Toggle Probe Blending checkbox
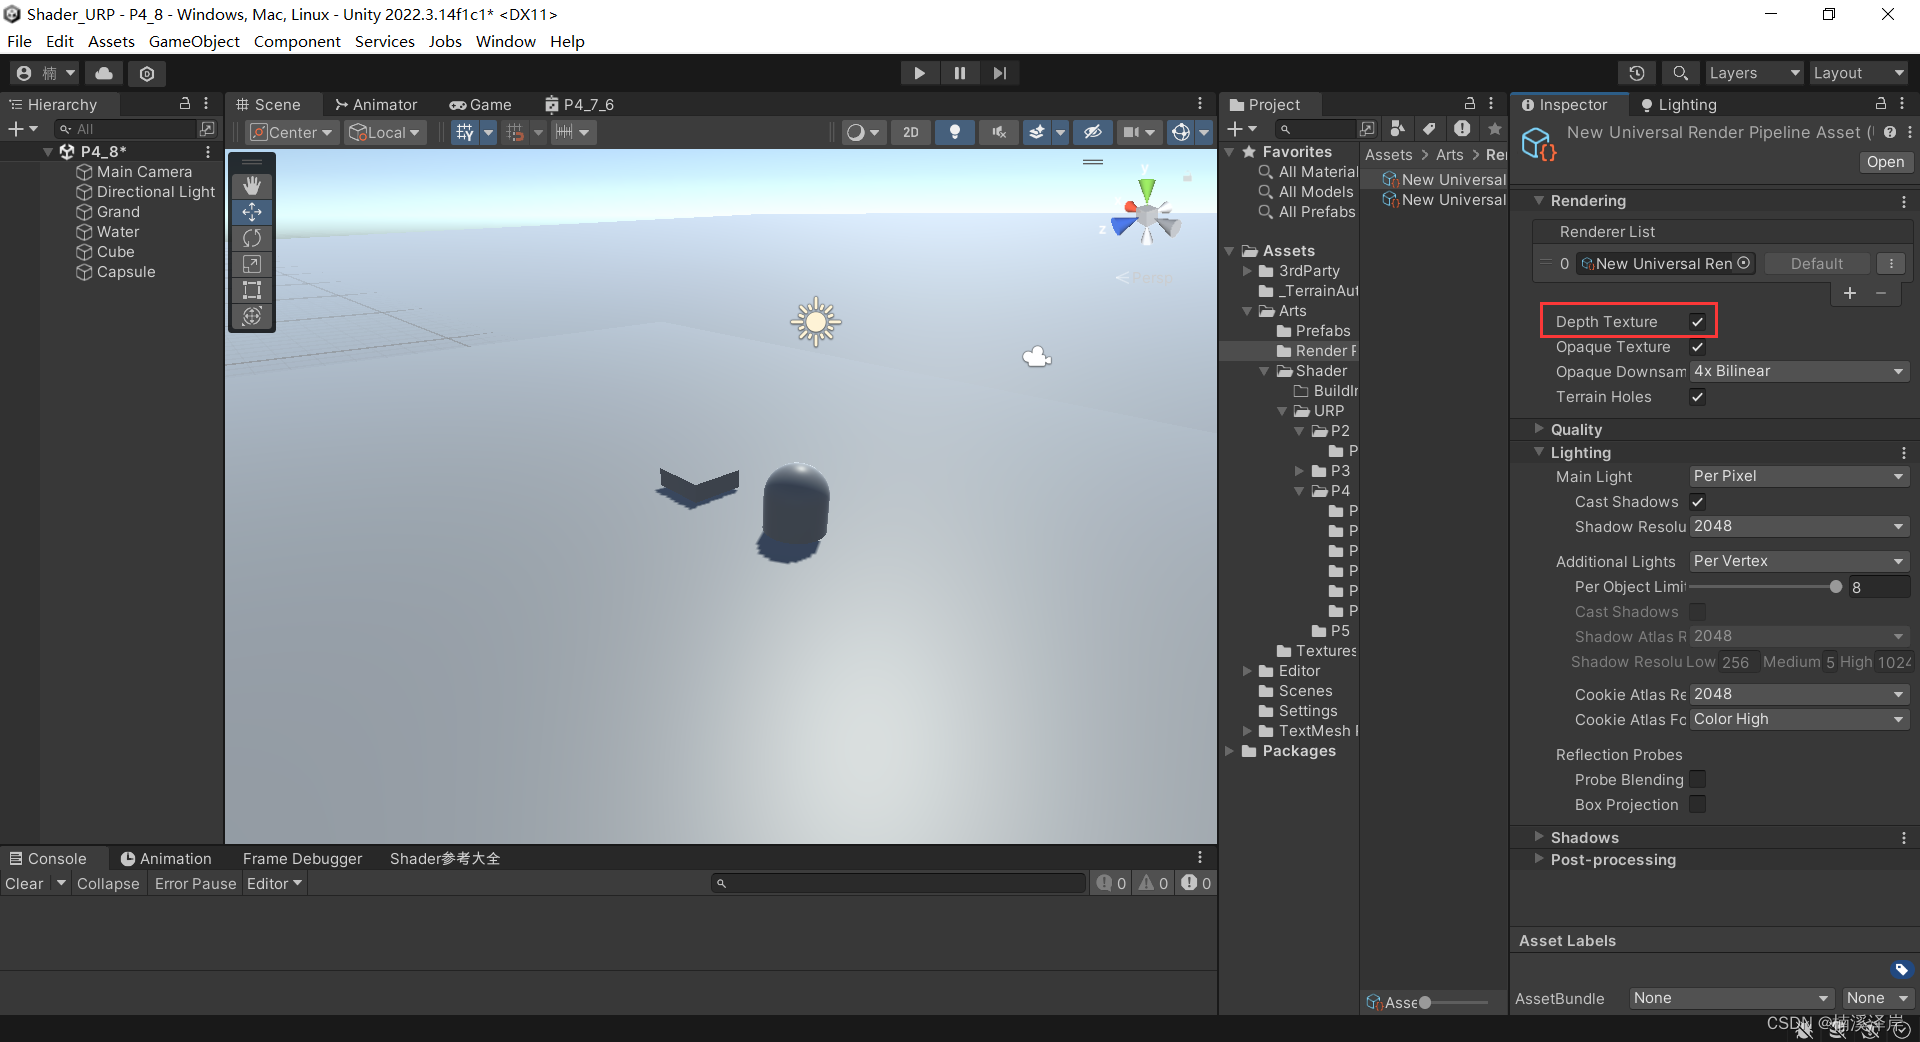The height and width of the screenshot is (1042, 1920). 1697,780
